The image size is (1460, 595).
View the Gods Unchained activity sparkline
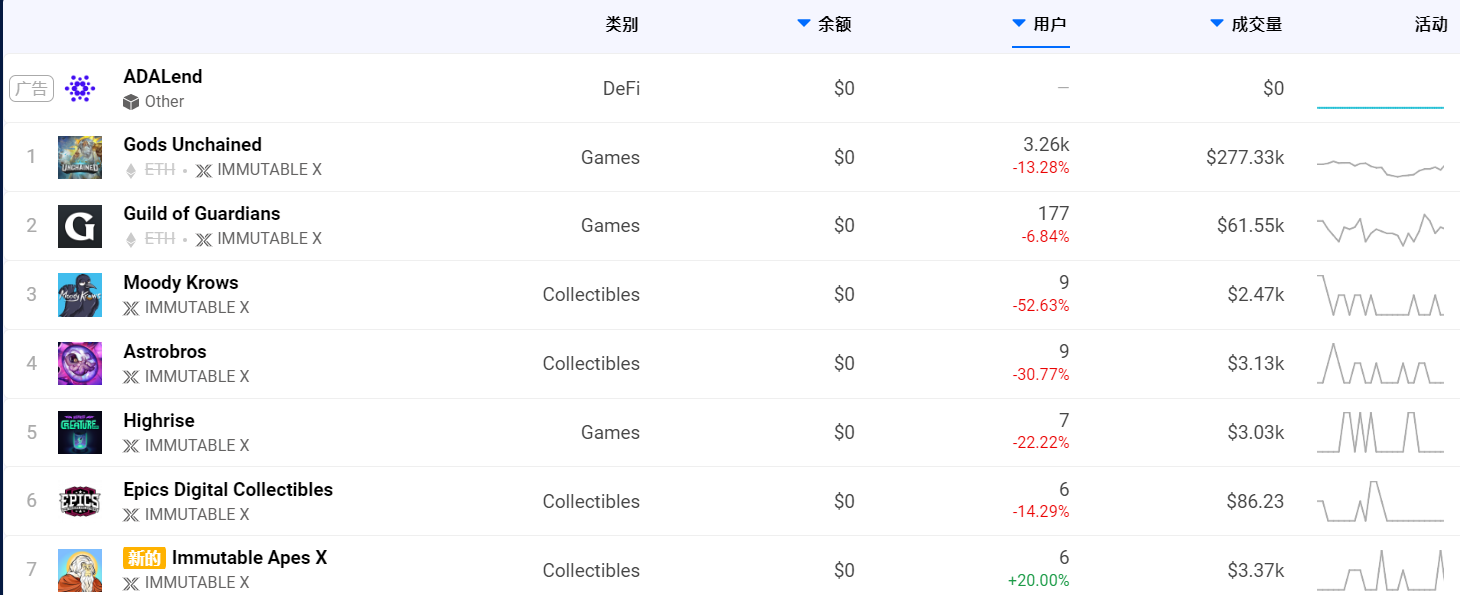(x=1380, y=166)
